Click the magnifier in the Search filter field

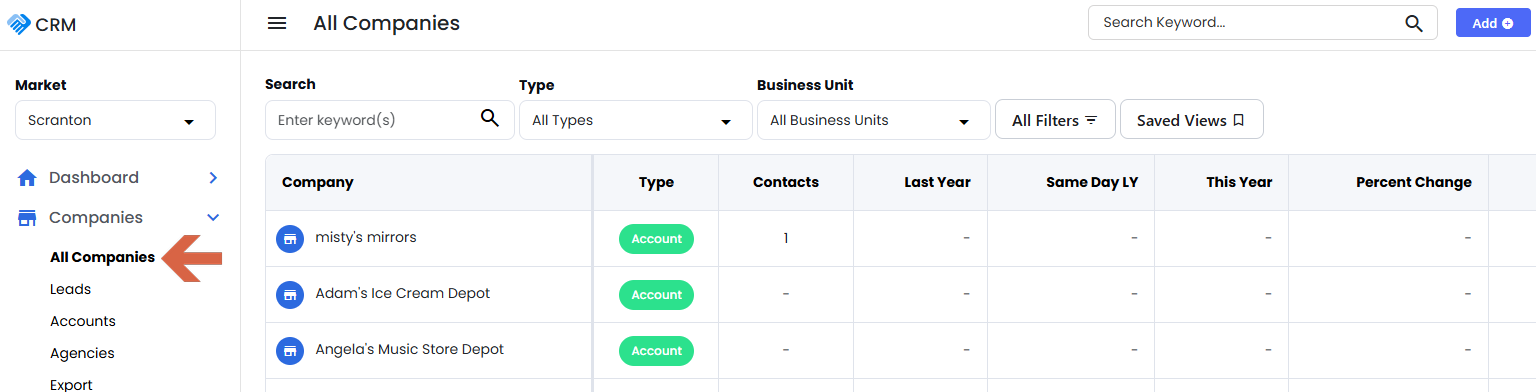coord(489,119)
